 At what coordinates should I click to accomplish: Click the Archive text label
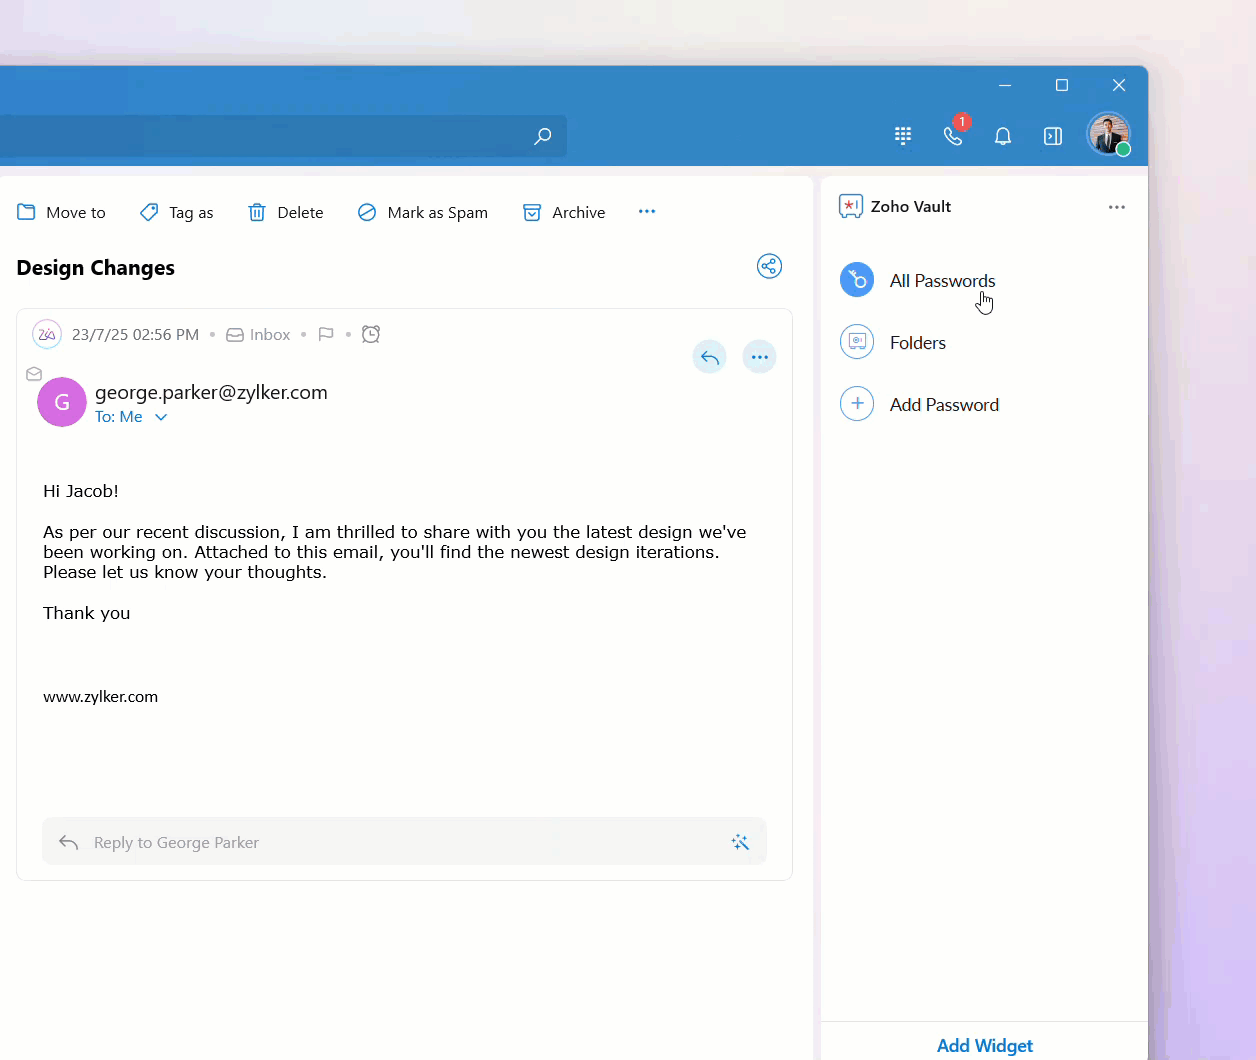tap(579, 212)
